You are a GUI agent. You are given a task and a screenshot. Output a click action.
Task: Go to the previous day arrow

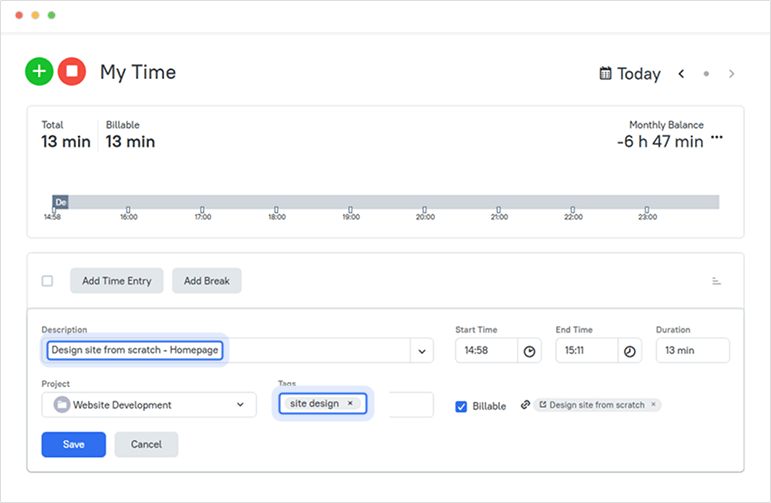[681, 73]
